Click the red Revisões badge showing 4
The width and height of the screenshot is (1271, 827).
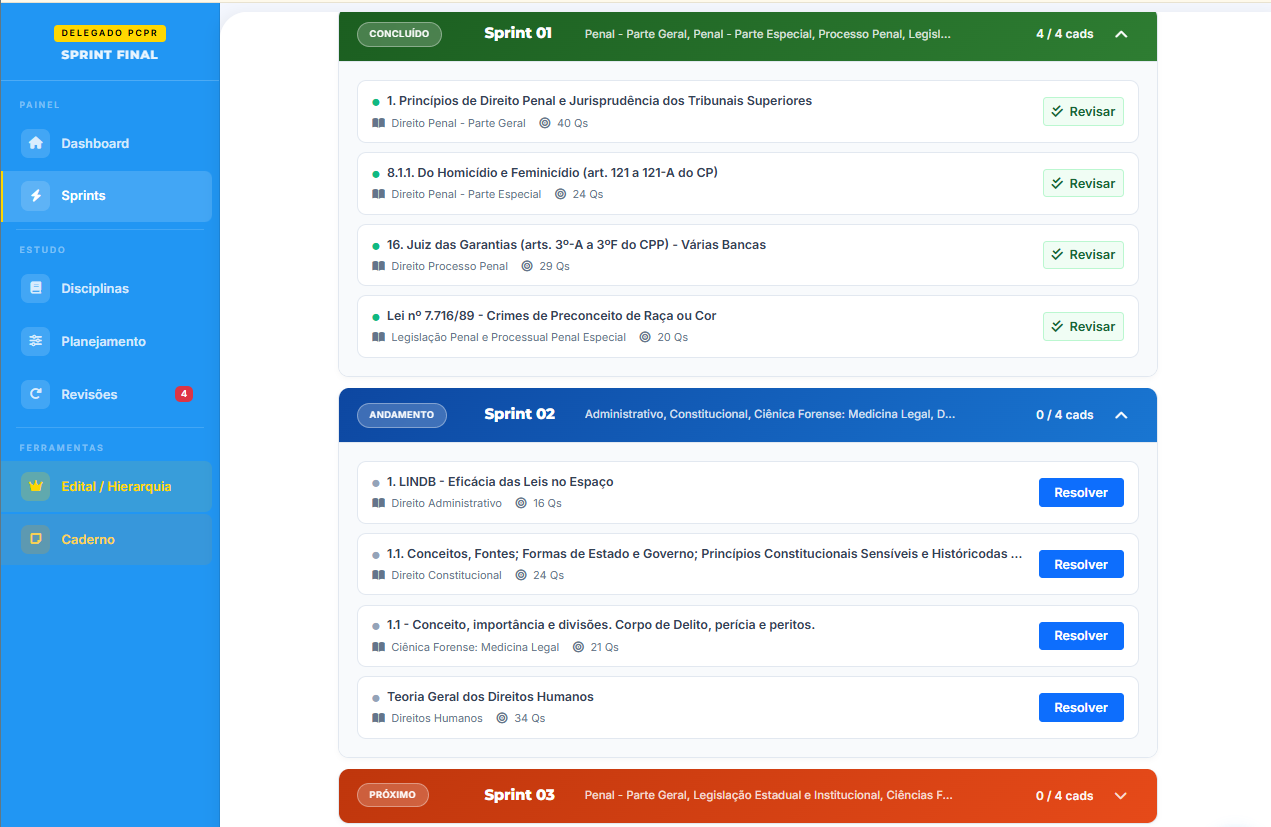(184, 394)
